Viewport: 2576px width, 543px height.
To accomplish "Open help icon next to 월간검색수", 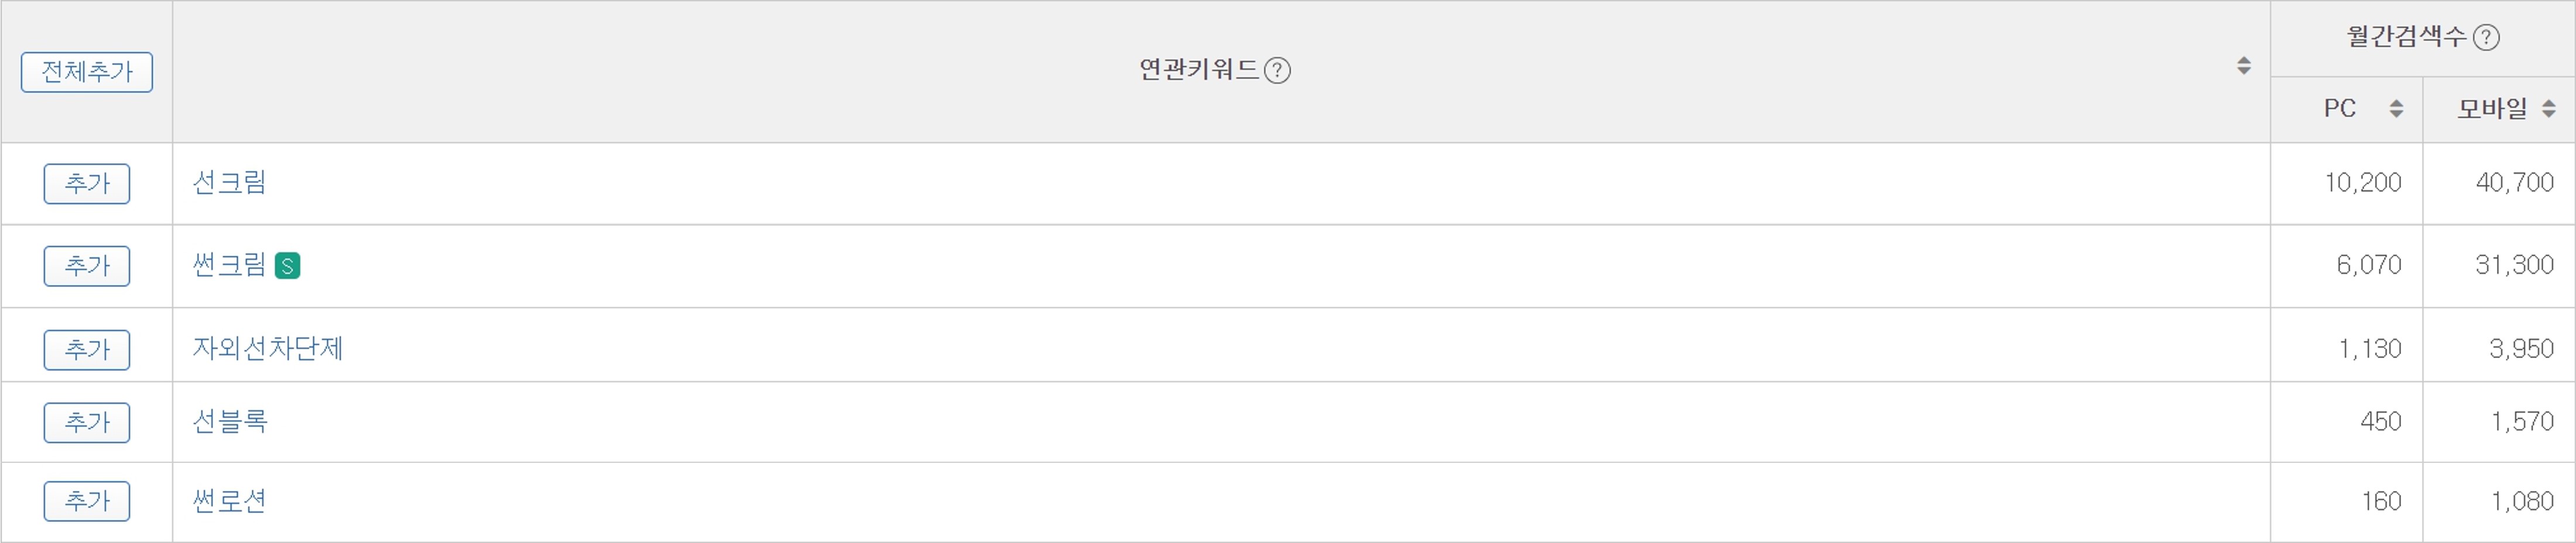I will coord(2486,38).
